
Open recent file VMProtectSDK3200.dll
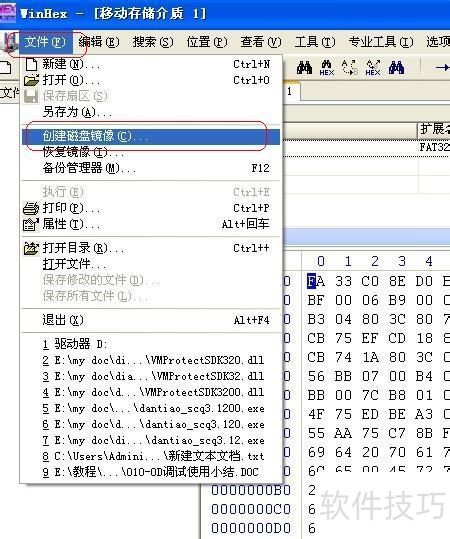pos(151,392)
